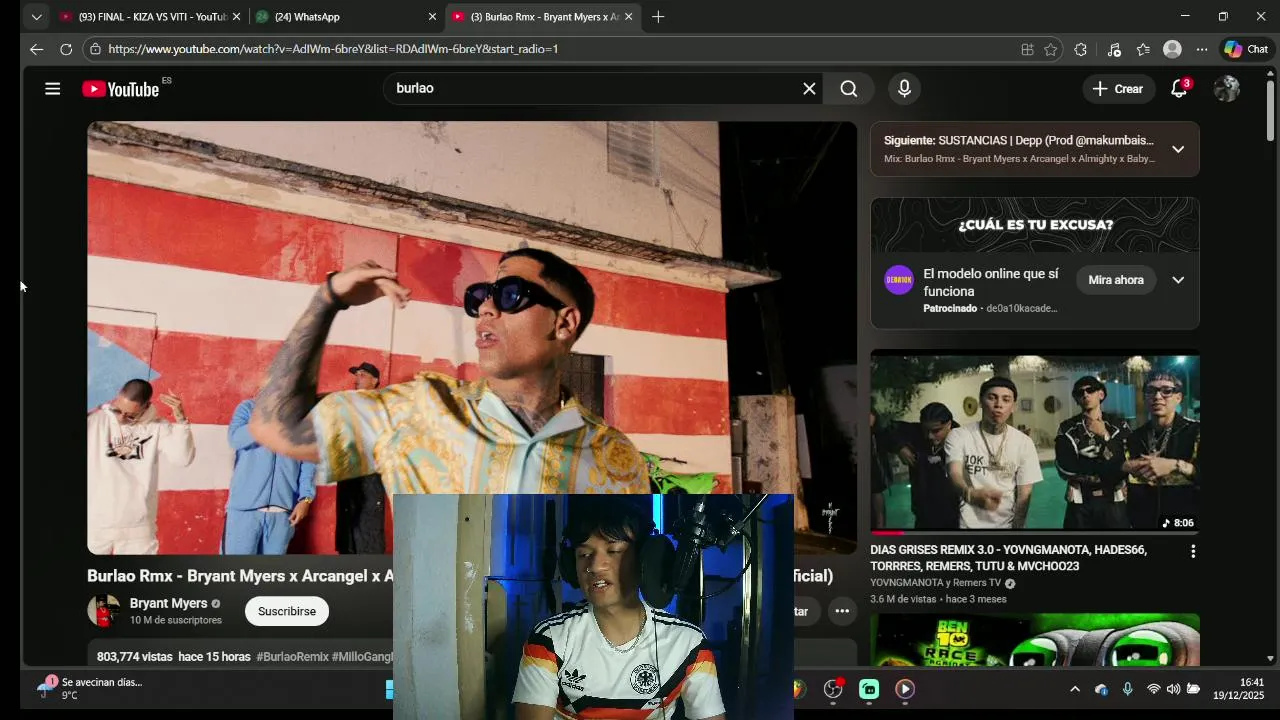Open the Crear upload menu
This screenshot has height=720, width=1280.
point(1118,89)
